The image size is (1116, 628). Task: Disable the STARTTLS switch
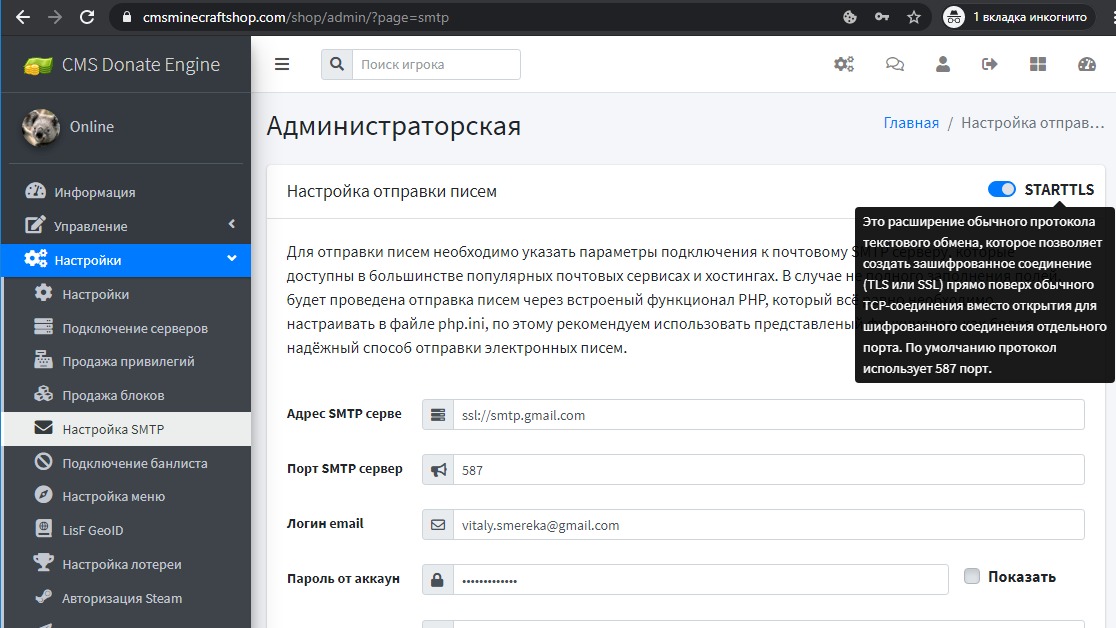tap(1001, 190)
